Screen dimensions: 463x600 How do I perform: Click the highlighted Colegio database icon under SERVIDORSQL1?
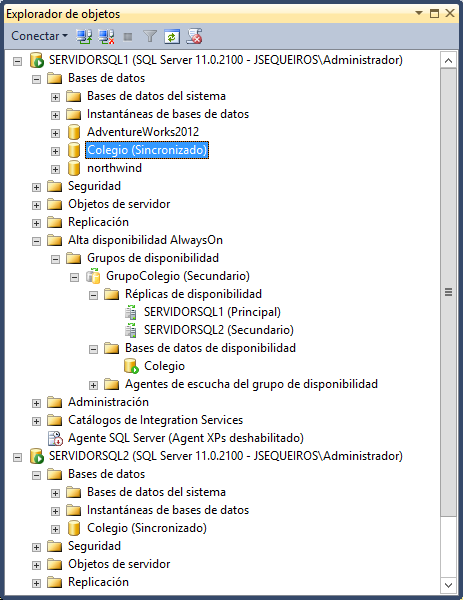tap(73, 150)
